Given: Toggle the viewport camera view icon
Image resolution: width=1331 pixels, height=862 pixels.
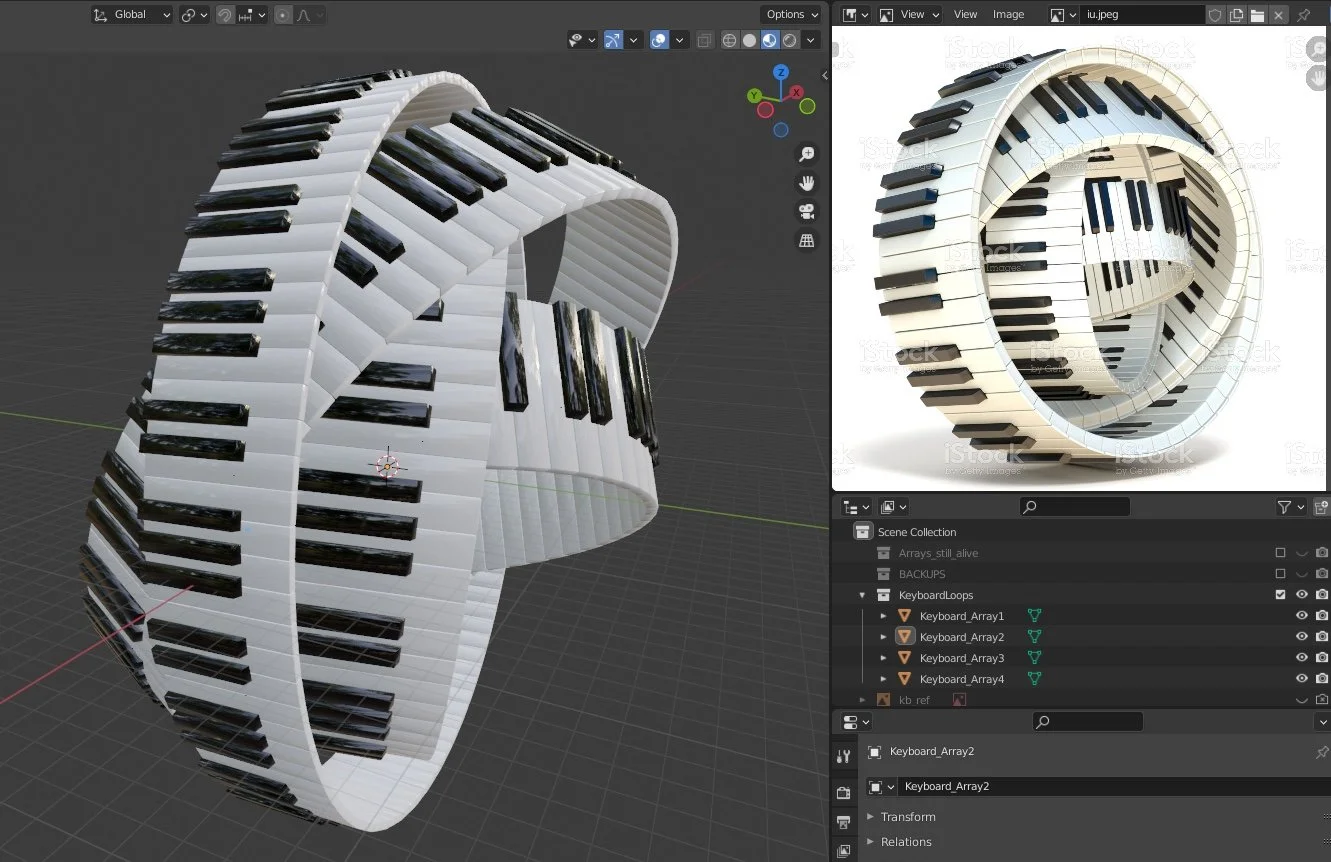Looking at the screenshot, I should click(806, 211).
